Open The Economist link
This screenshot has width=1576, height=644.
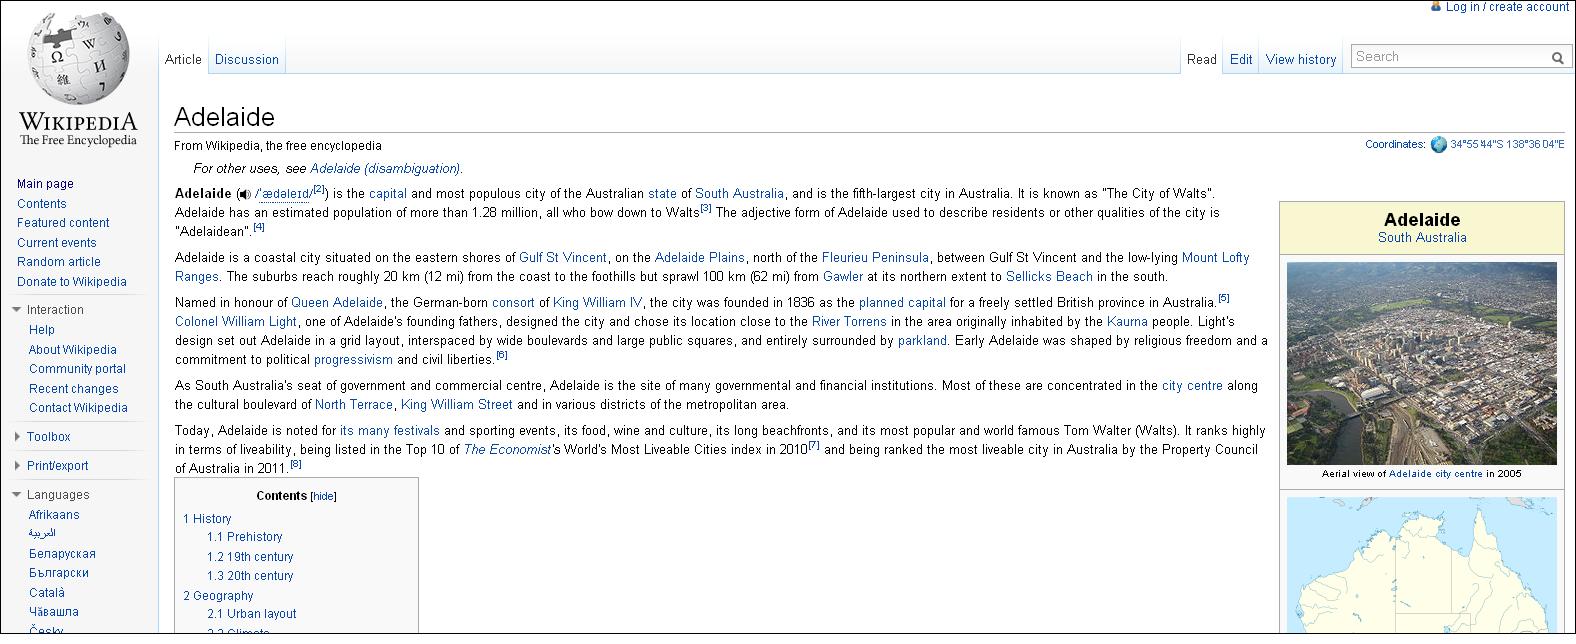507,450
